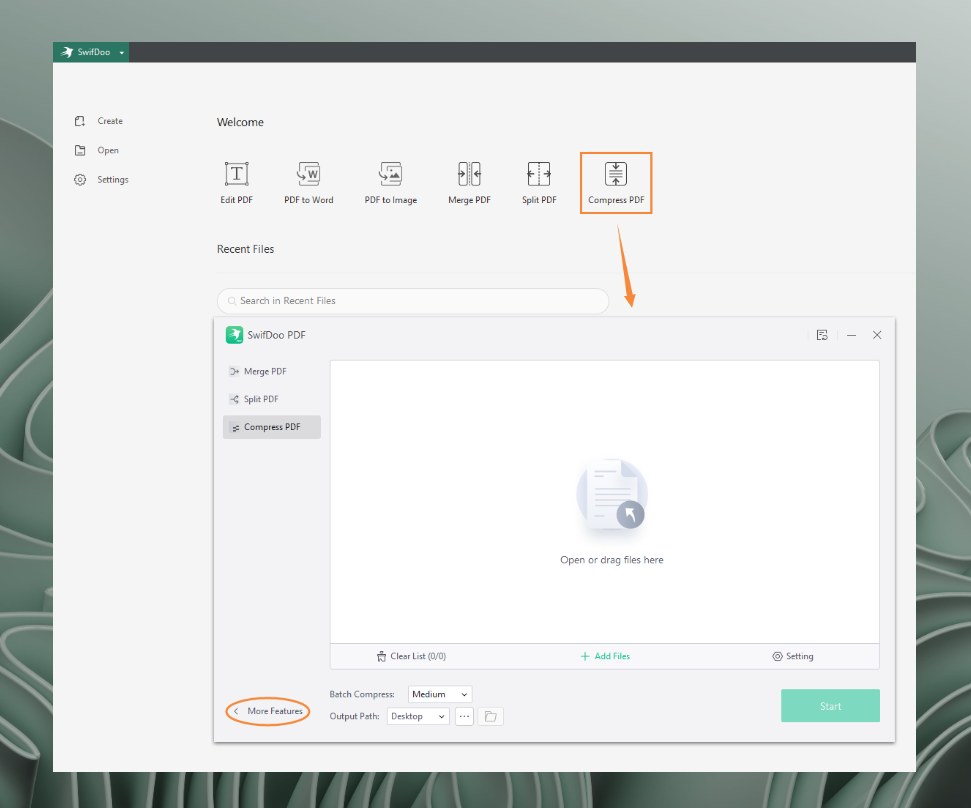Select Compress PDF in dialog sidebar
971x808 pixels.
pyautogui.click(x=272, y=427)
